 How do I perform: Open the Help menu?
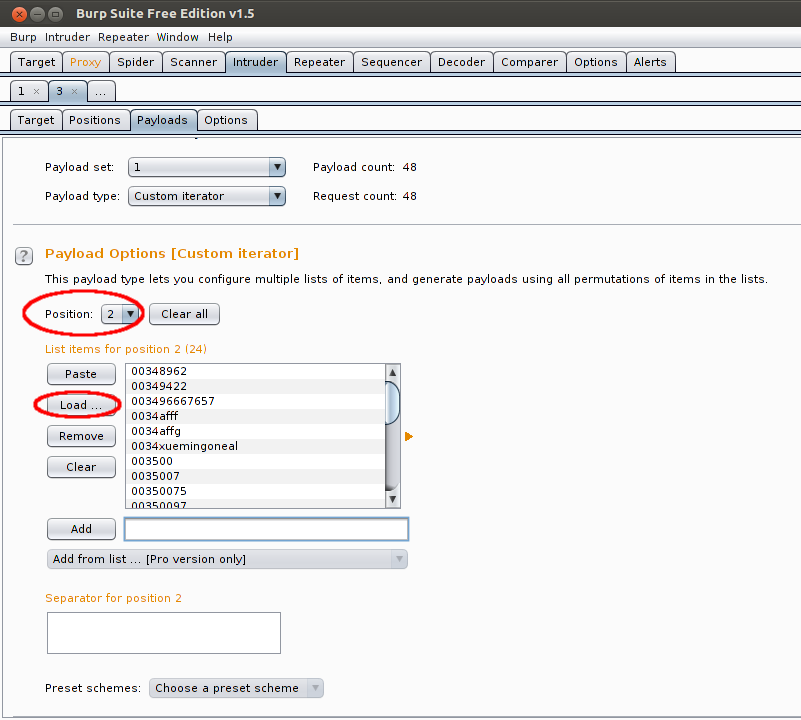point(220,37)
